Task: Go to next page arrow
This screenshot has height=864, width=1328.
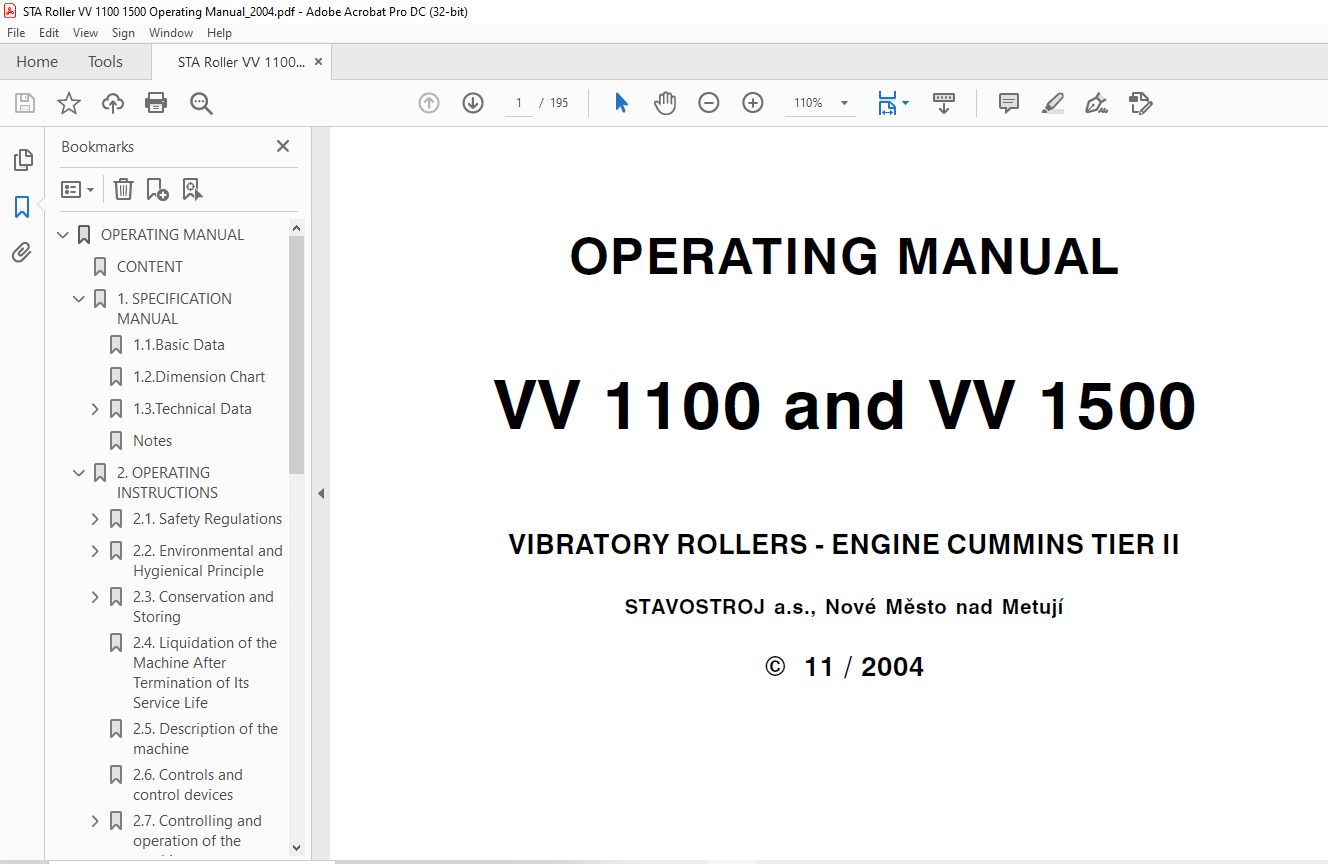Action: point(473,103)
